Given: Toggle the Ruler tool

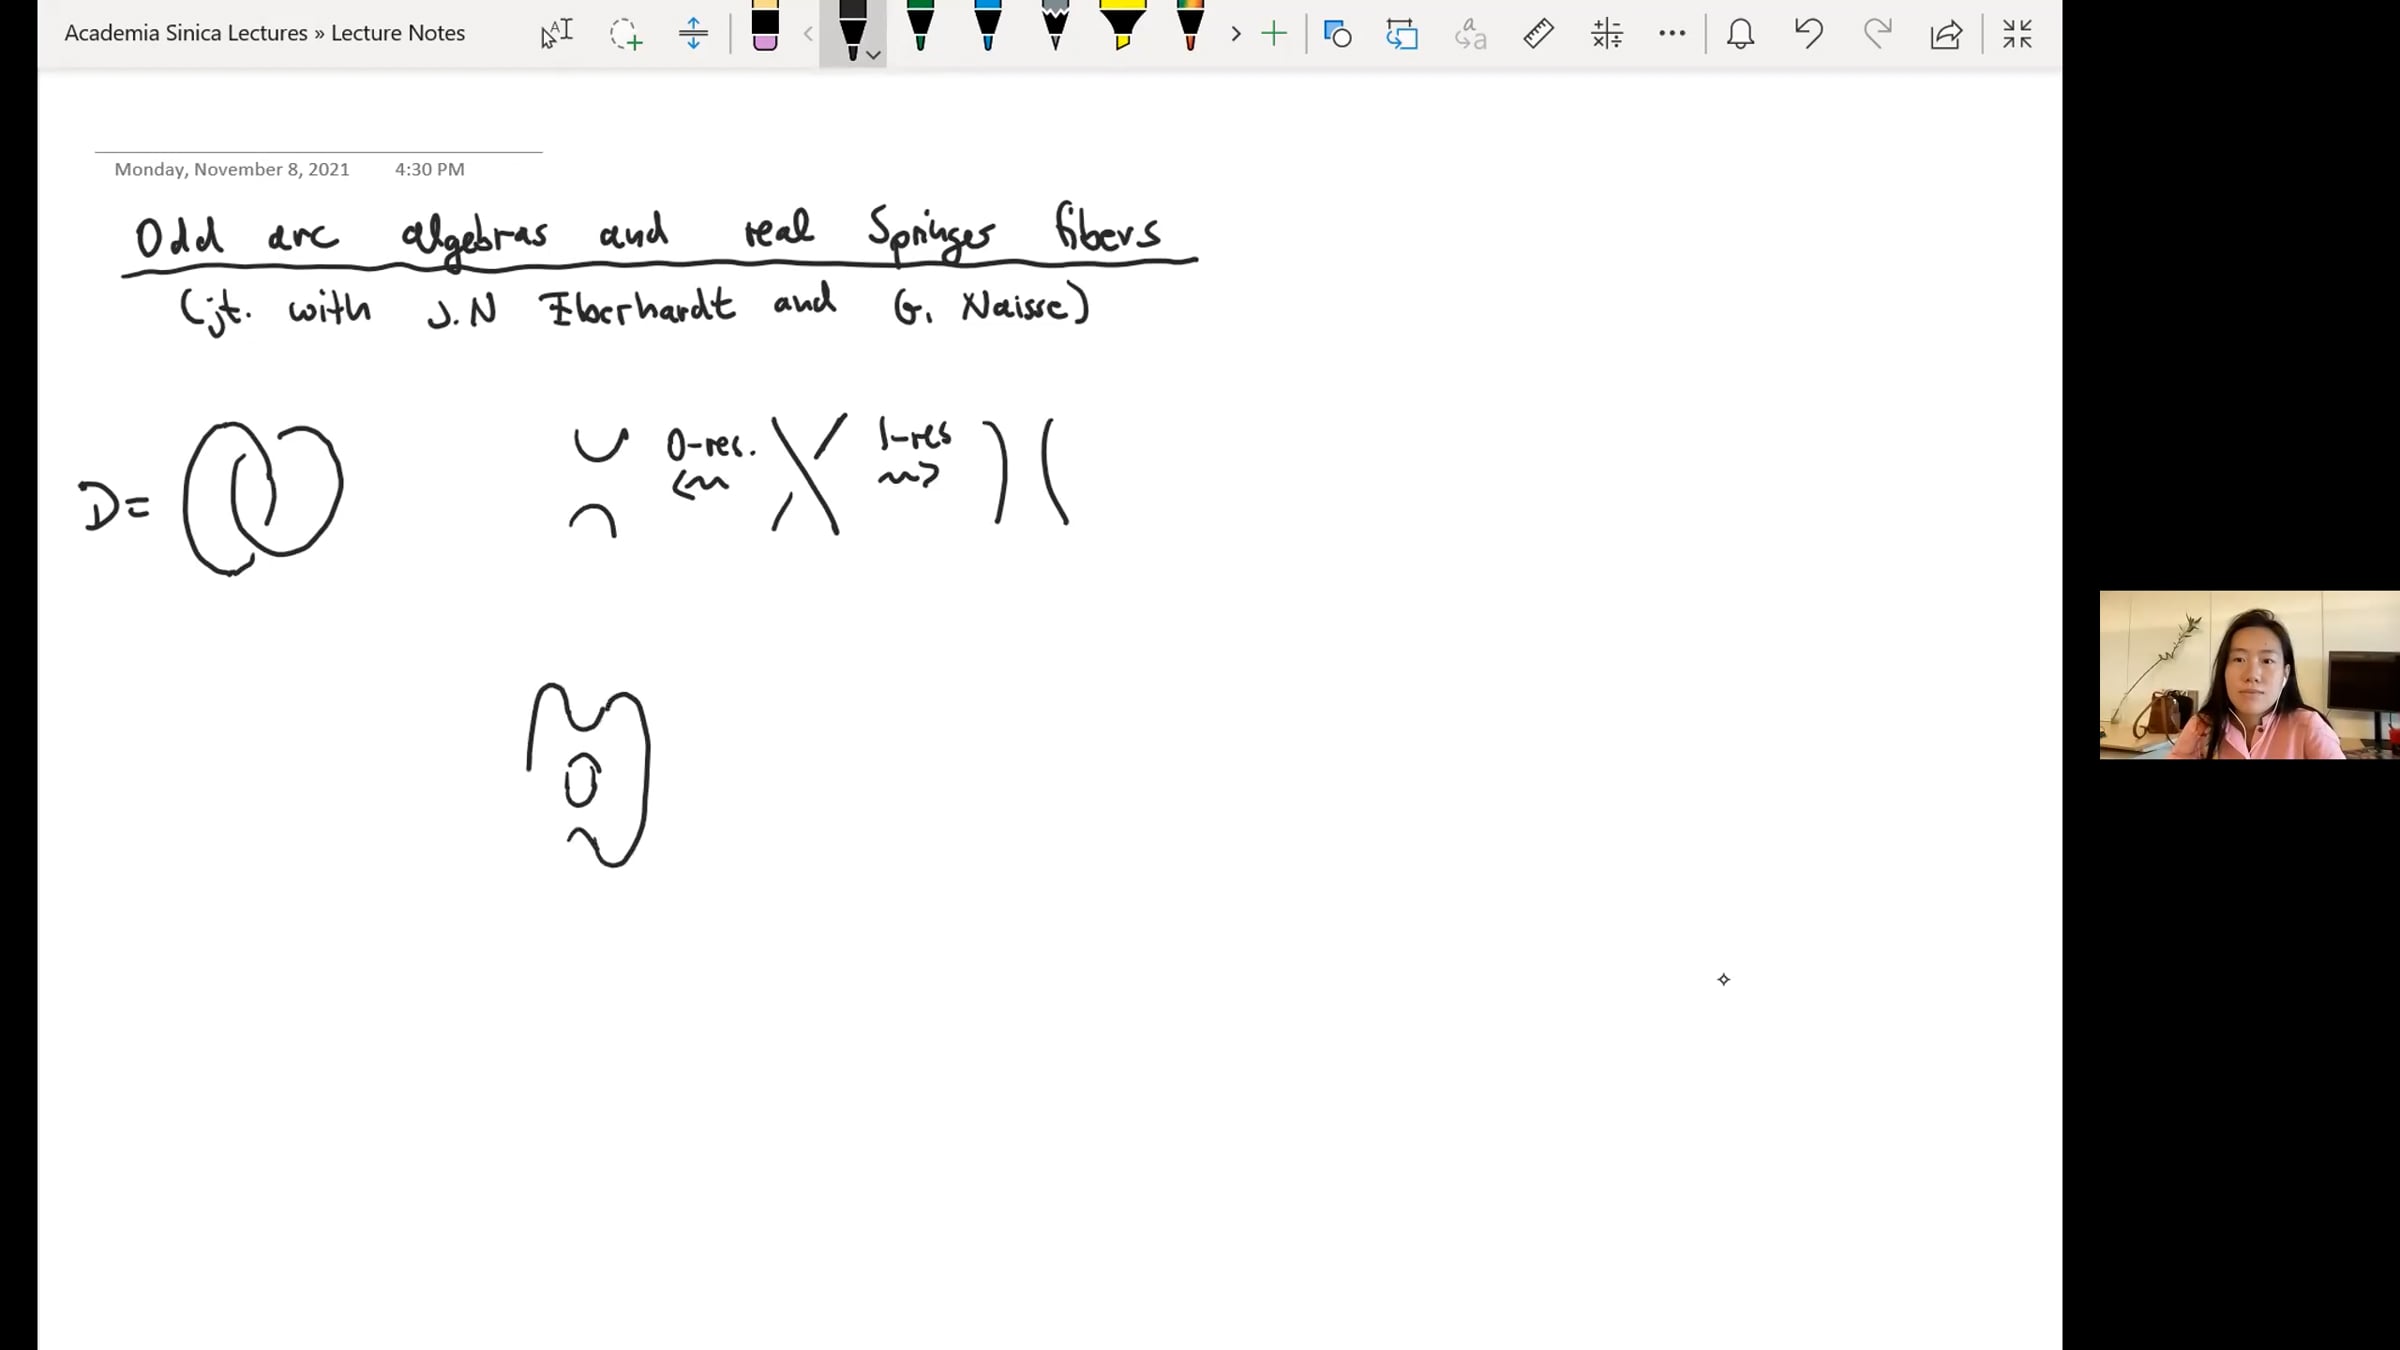Looking at the screenshot, I should (x=1538, y=34).
